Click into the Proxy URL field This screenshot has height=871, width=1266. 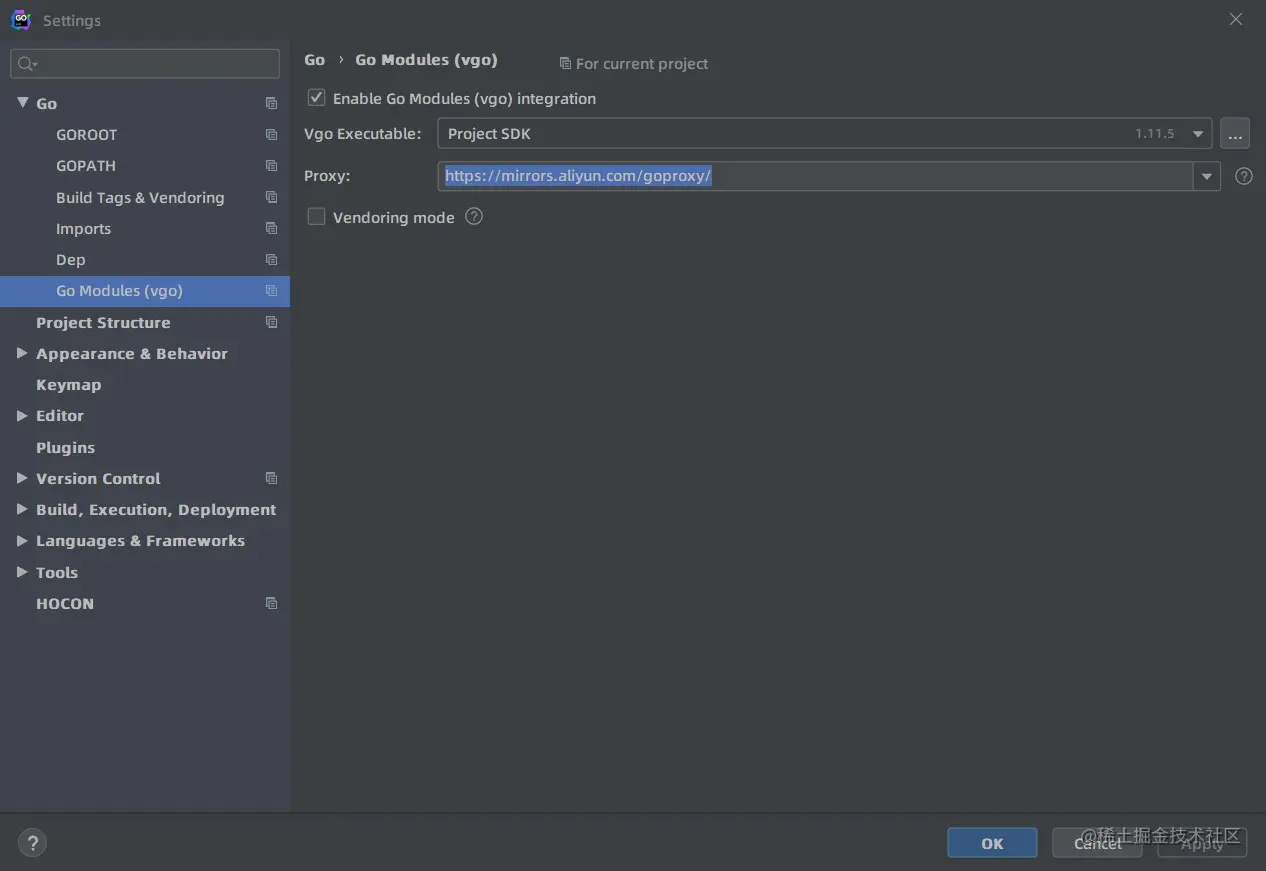click(816, 176)
